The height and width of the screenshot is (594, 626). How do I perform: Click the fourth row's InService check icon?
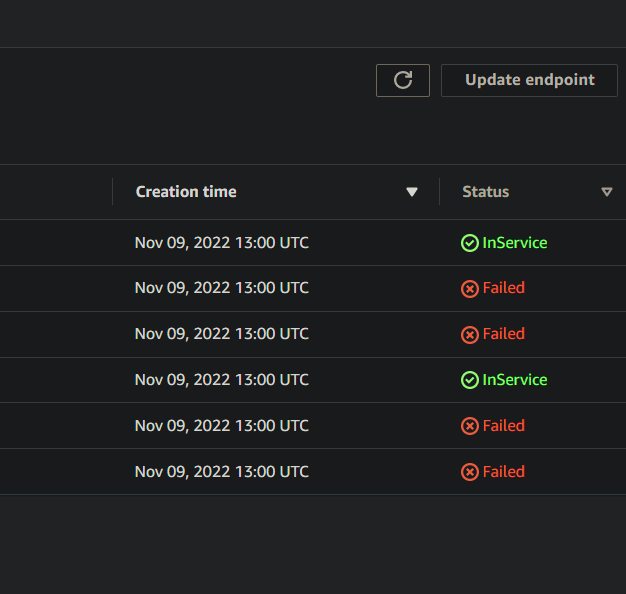470,380
